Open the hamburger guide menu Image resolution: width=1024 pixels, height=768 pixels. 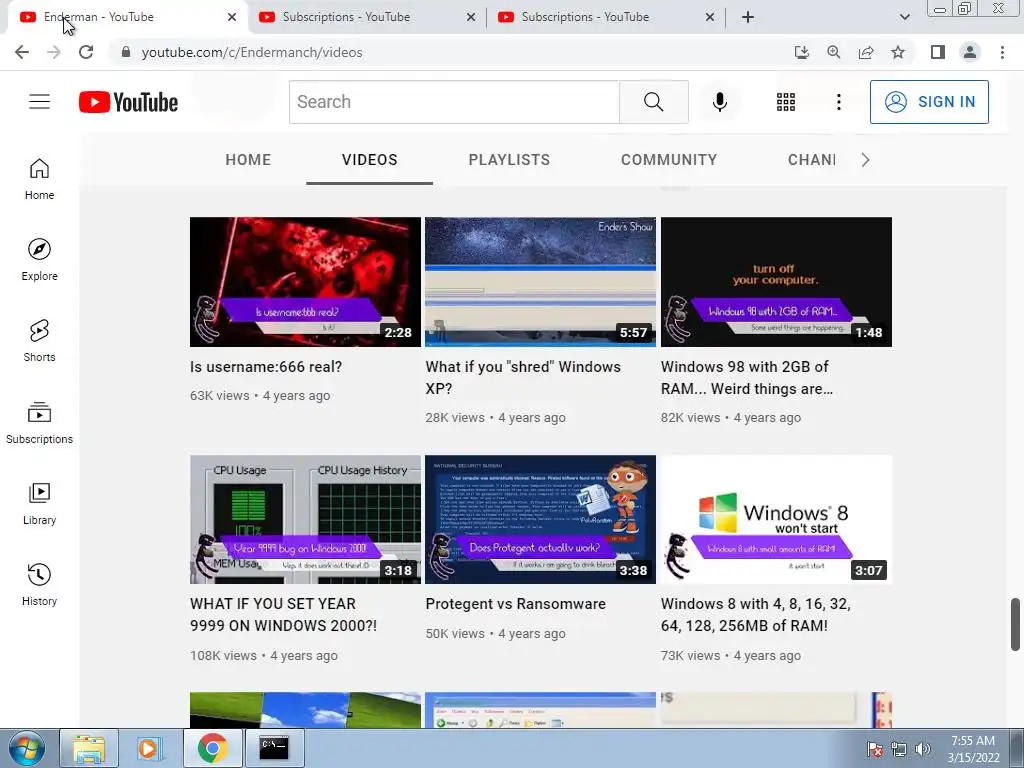click(x=39, y=102)
